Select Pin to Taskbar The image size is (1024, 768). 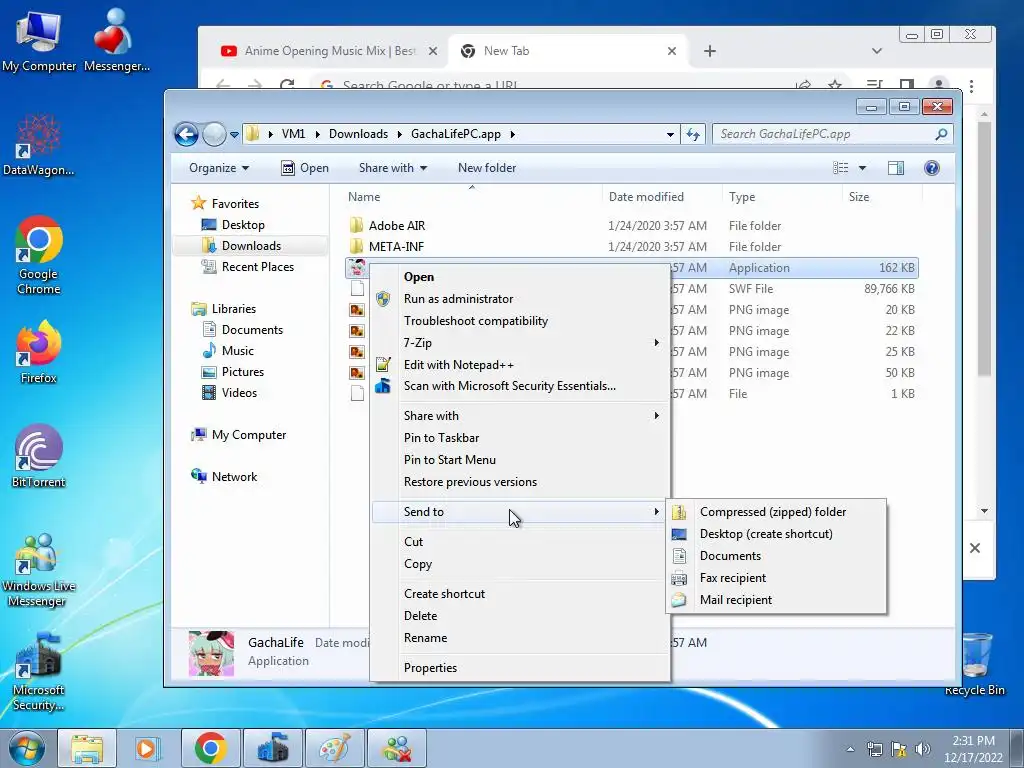520,438
